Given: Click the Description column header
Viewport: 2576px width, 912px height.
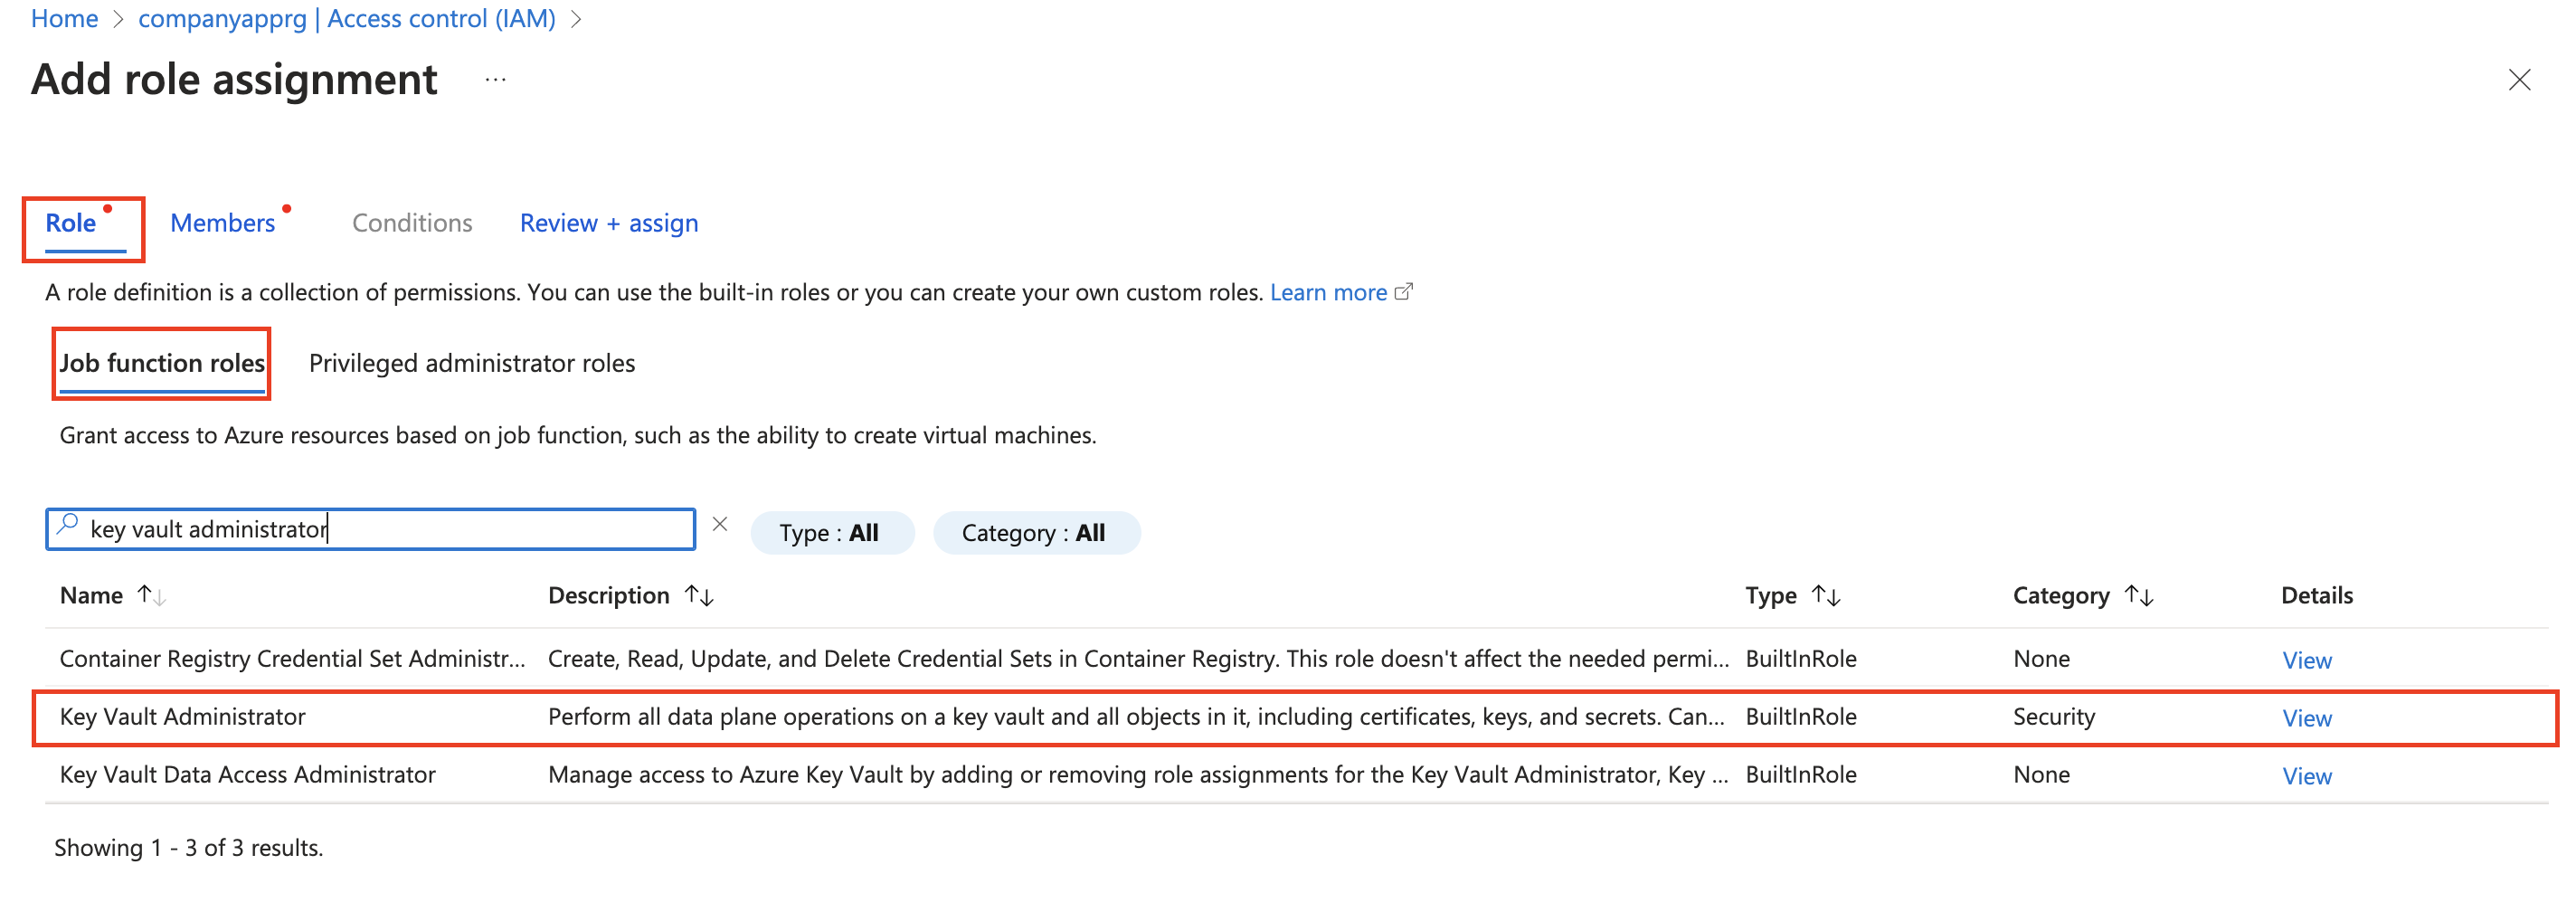Looking at the screenshot, I should [608, 596].
